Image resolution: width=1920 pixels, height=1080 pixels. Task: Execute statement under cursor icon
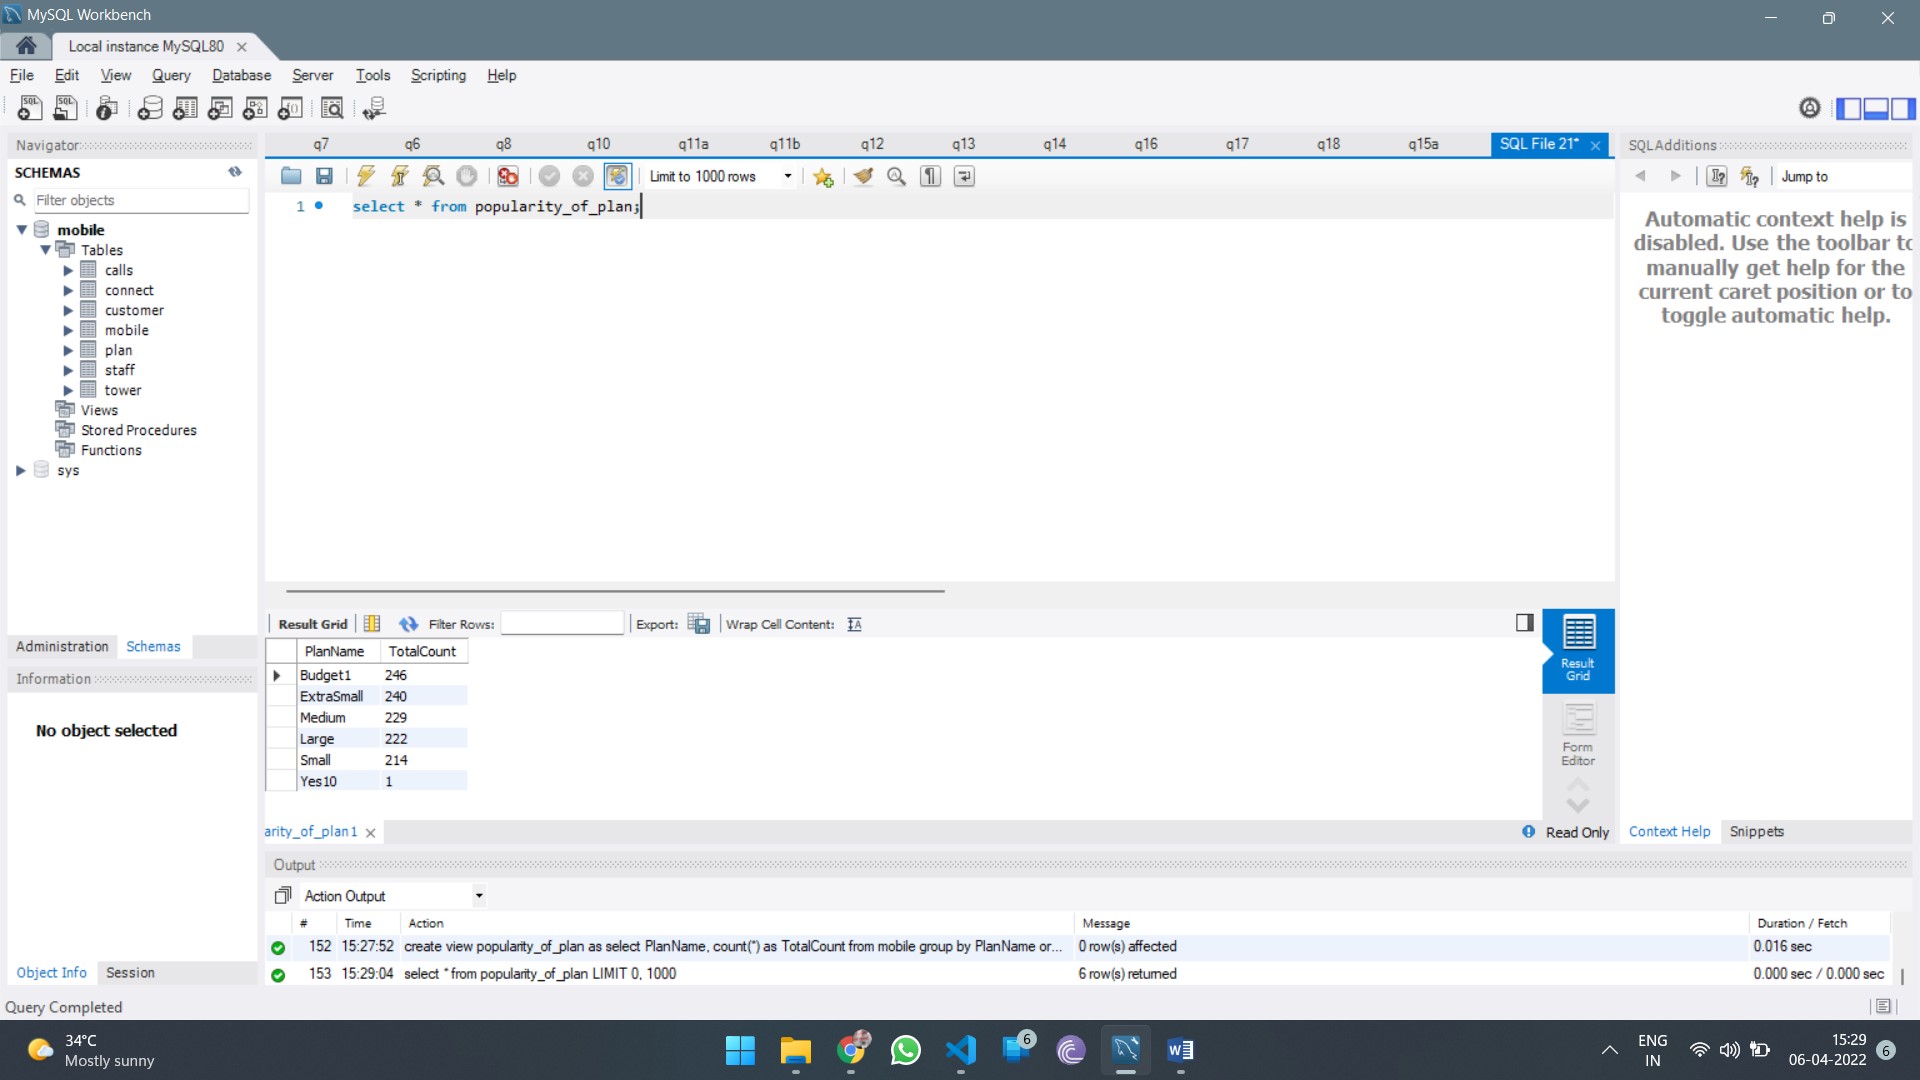point(399,176)
